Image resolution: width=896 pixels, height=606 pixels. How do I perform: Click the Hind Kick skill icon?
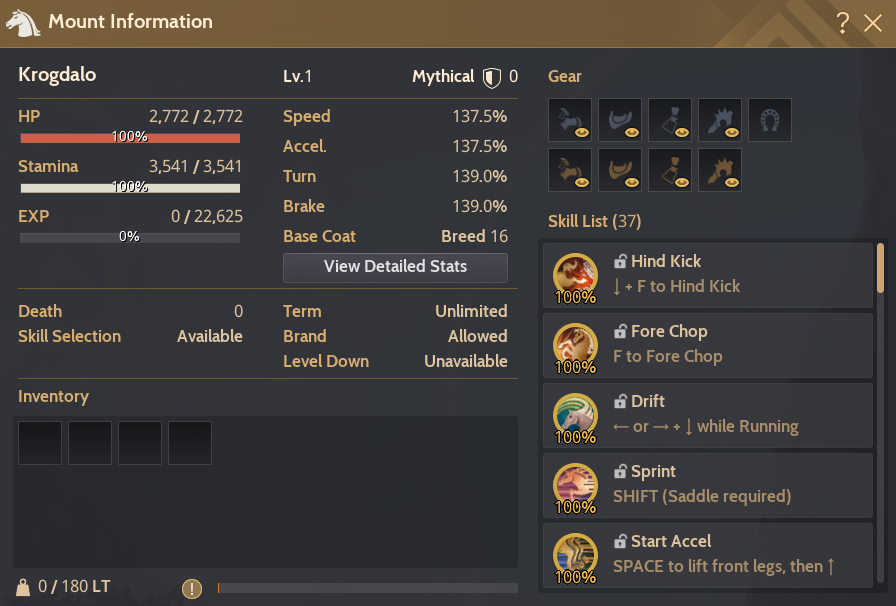coord(575,277)
